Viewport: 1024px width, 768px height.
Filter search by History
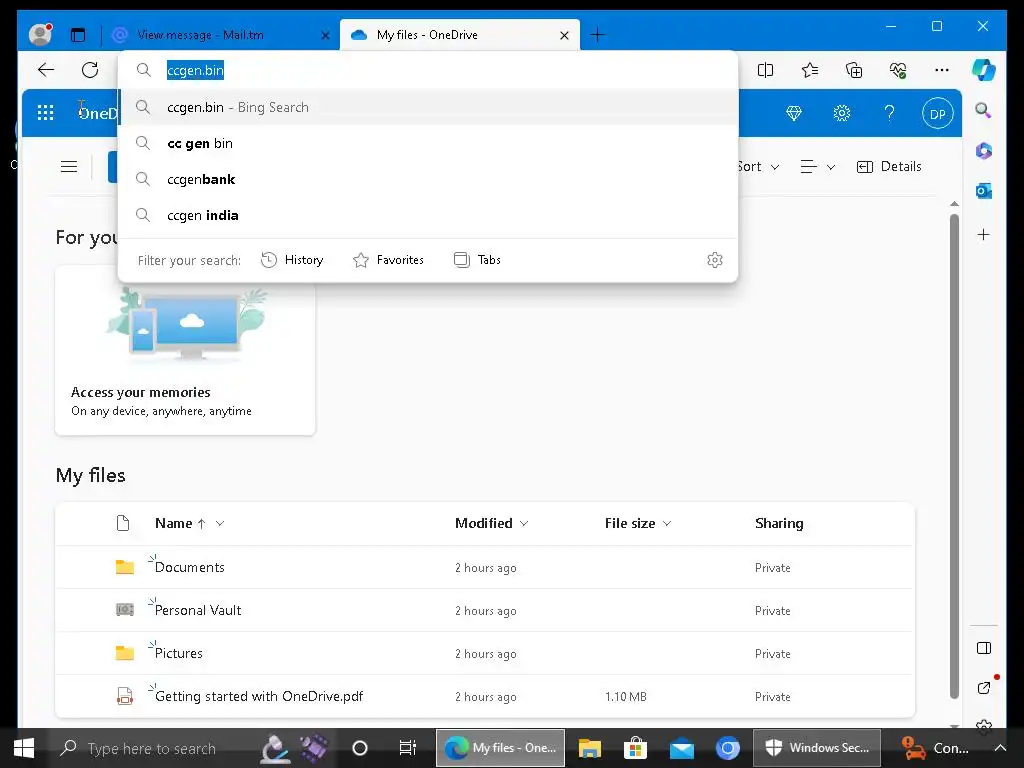point(292,260)
